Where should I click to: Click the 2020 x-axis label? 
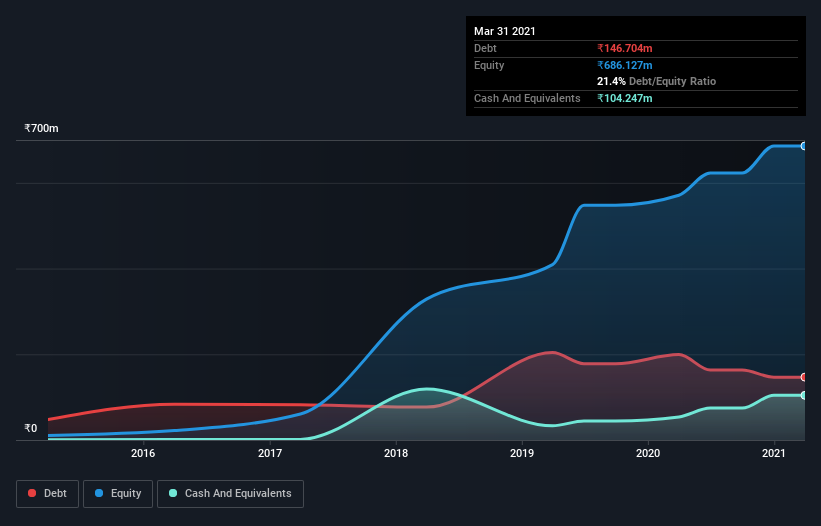(648, 453)
